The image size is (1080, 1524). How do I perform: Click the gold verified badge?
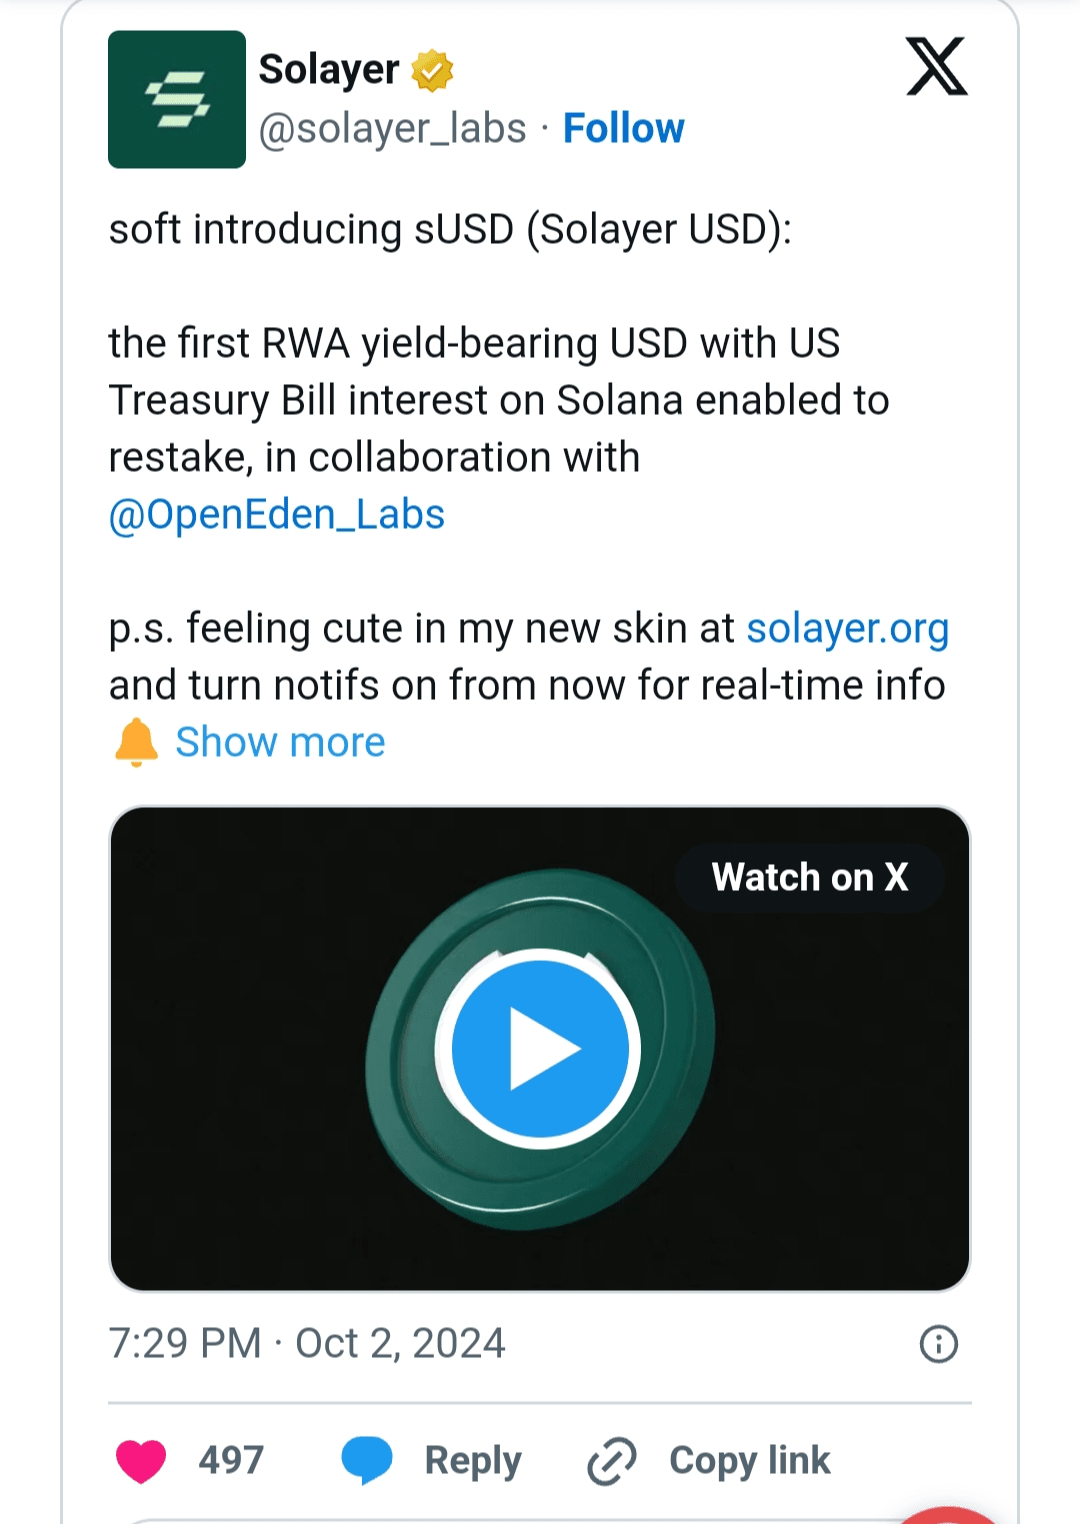coord(432,70)
